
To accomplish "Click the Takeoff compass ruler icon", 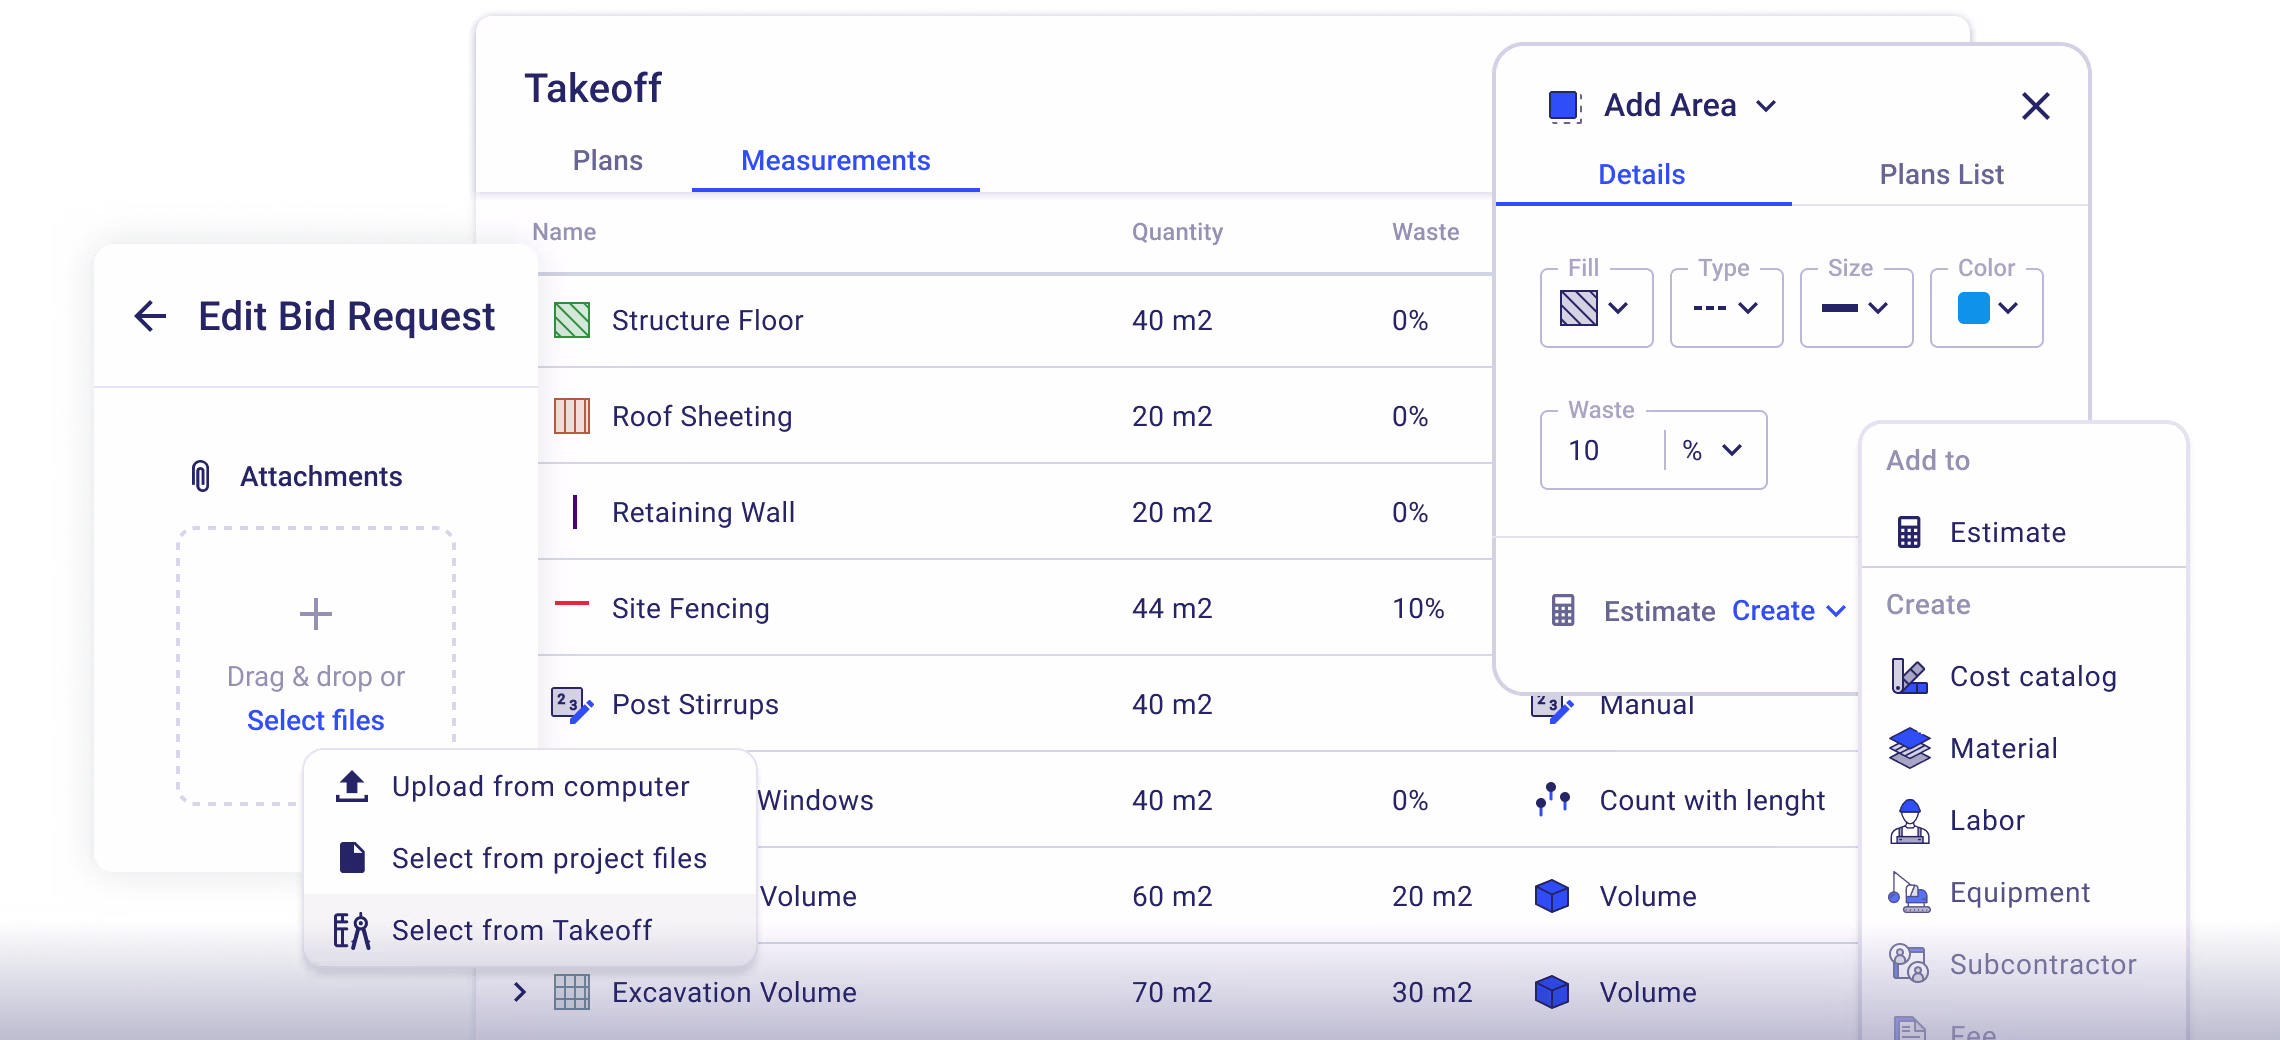I will tap(352, 930).
